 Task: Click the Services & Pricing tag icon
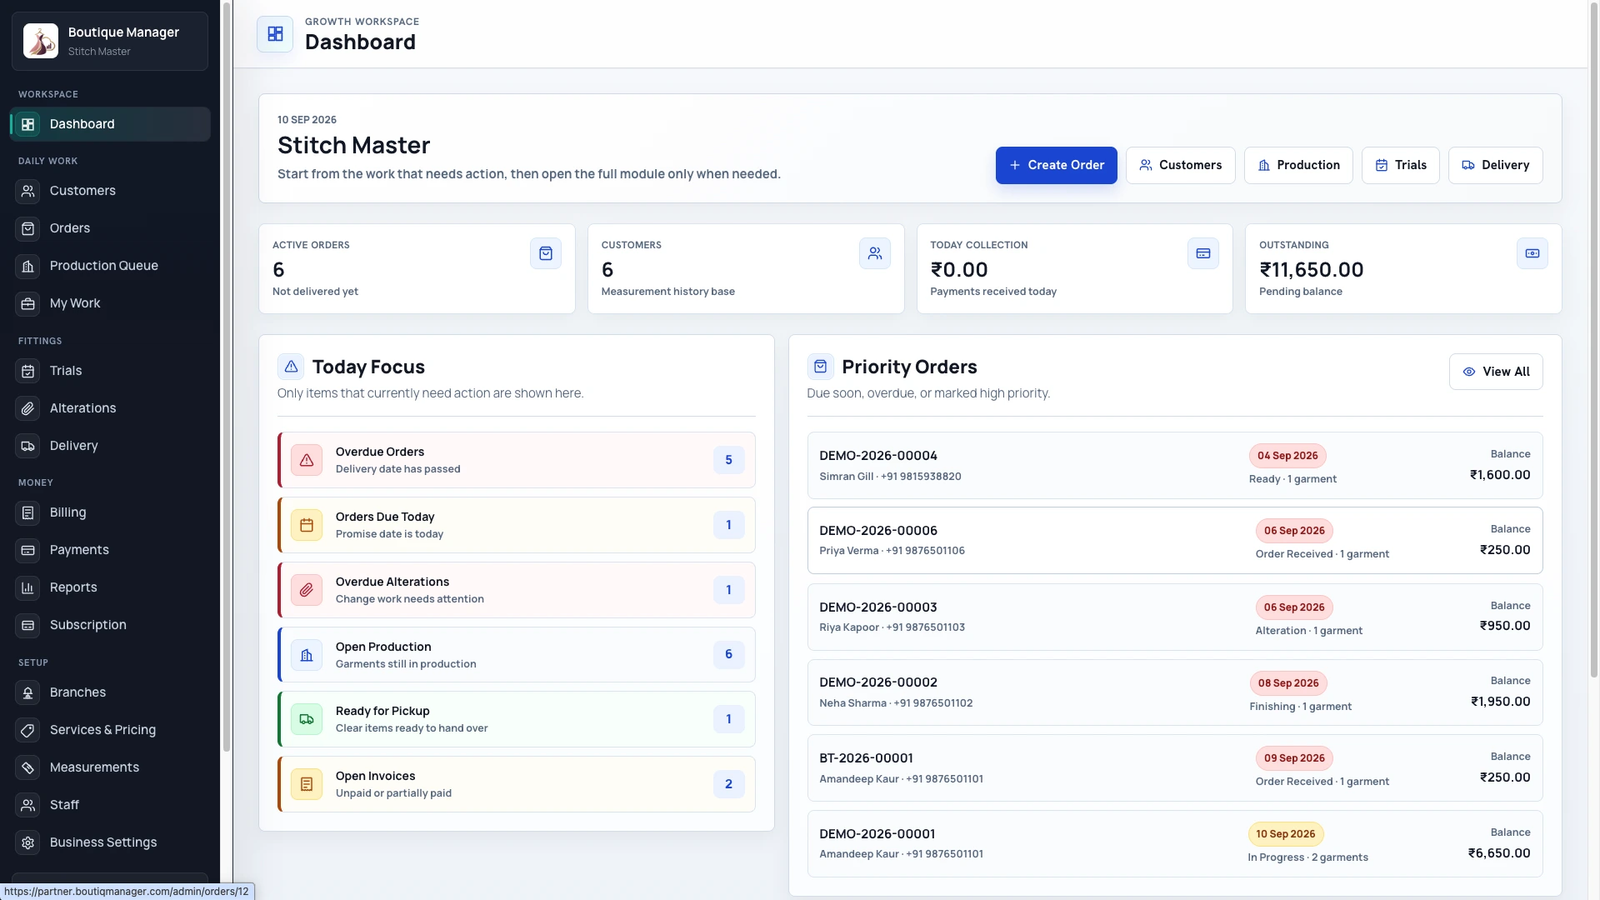pyautogui.click(x=28, y=730)
